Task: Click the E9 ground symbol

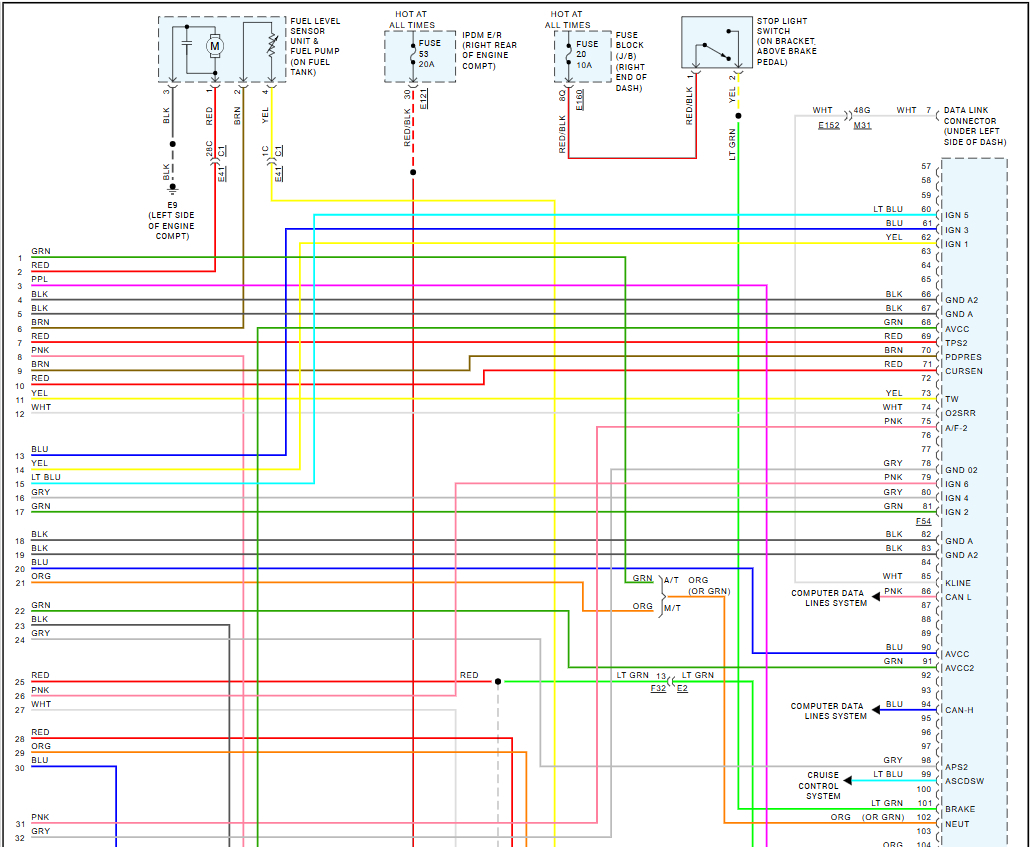Action: click(173, 188)
